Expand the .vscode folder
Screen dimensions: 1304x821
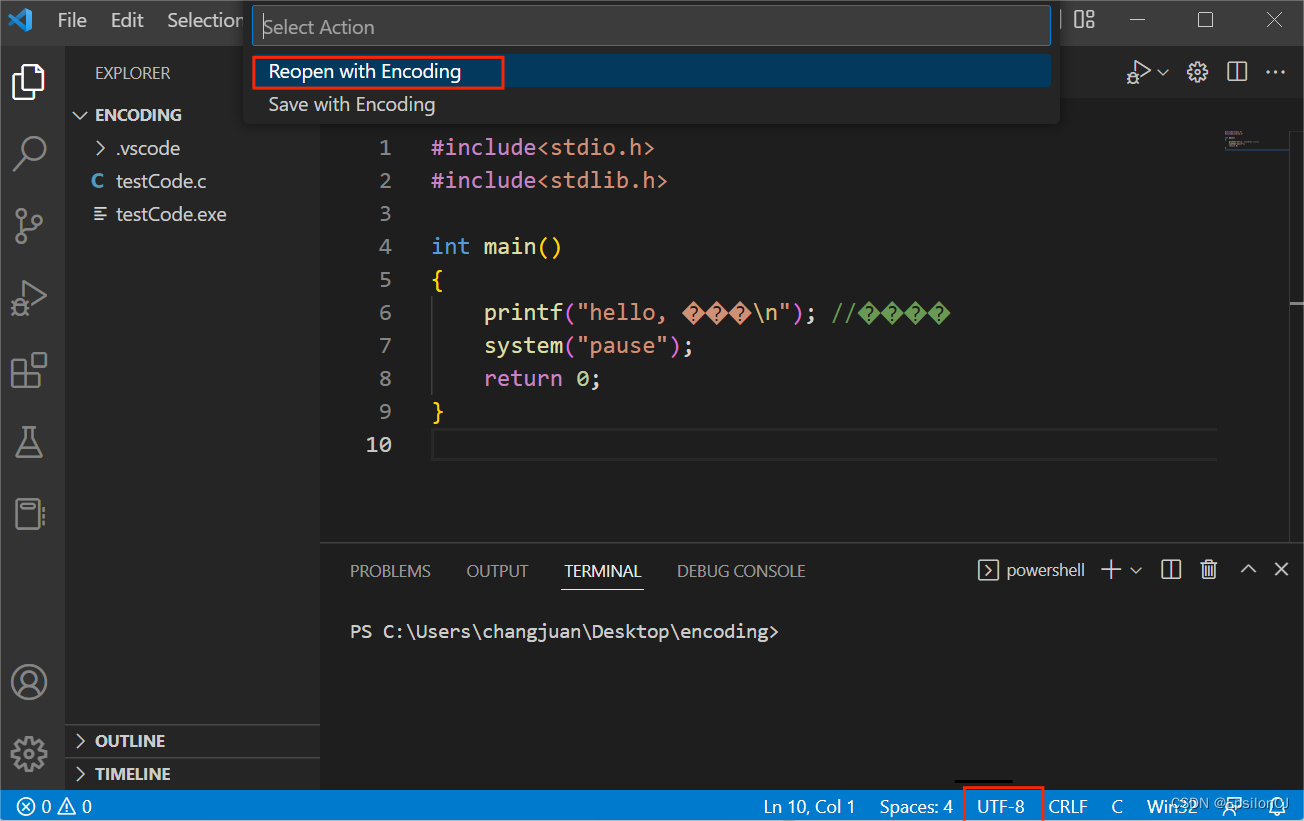[x=193, y=148]
